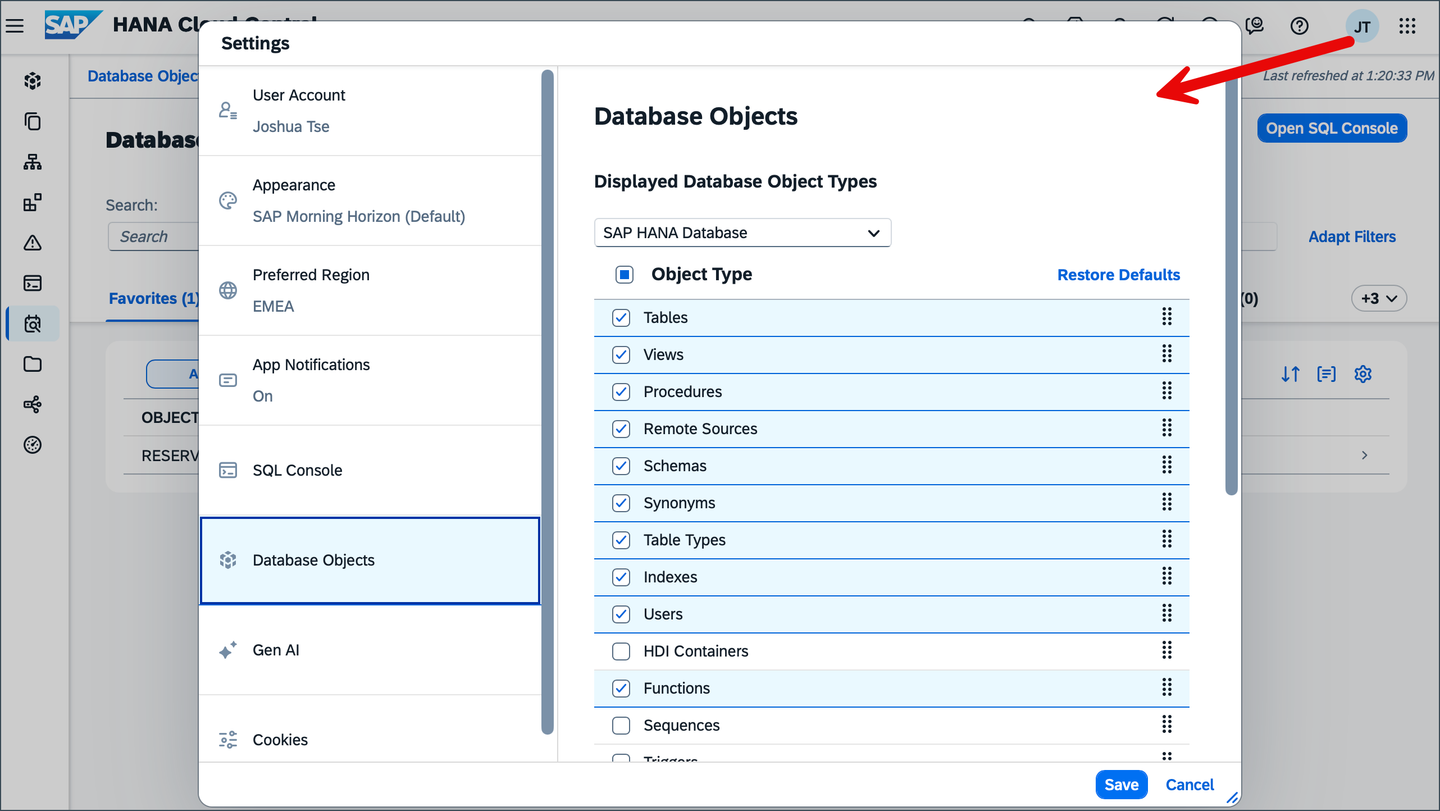Open the help question mark icon
Viewport: 1440px width, 811px height.
[1300, 26]
